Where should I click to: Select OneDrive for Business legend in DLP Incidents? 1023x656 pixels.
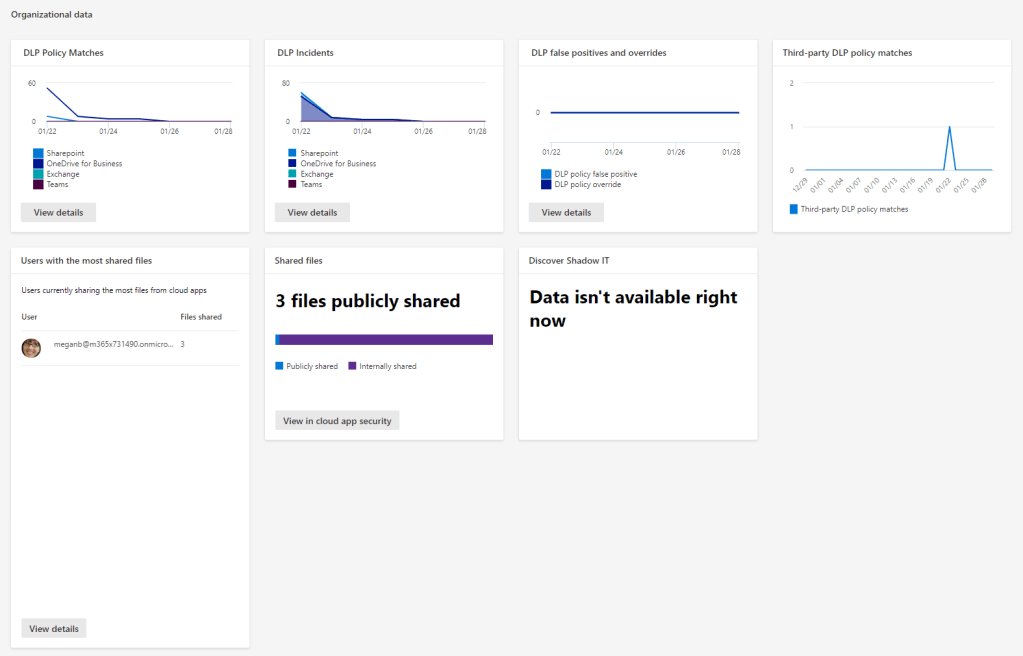point(292,163)
